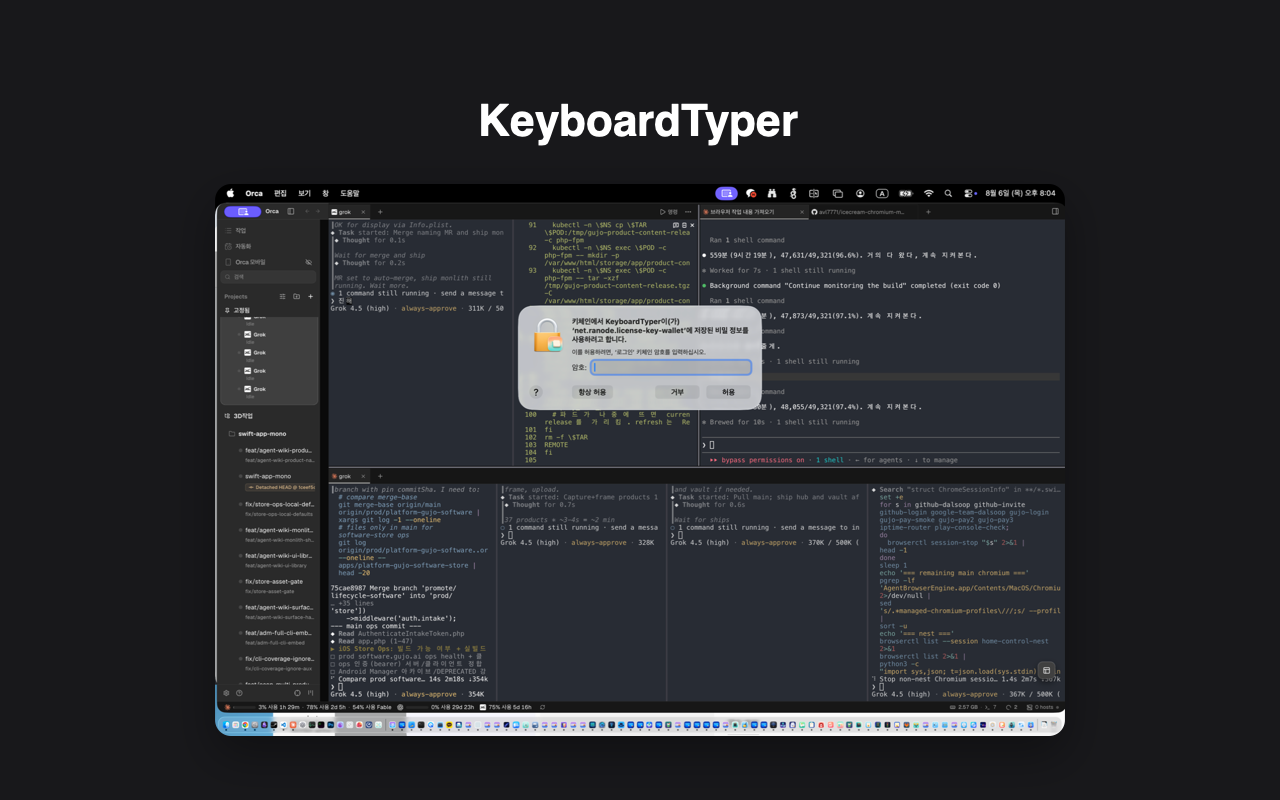Open Control Center in menu bar
The image size is (1280, 800).
(x=970, y=193)
